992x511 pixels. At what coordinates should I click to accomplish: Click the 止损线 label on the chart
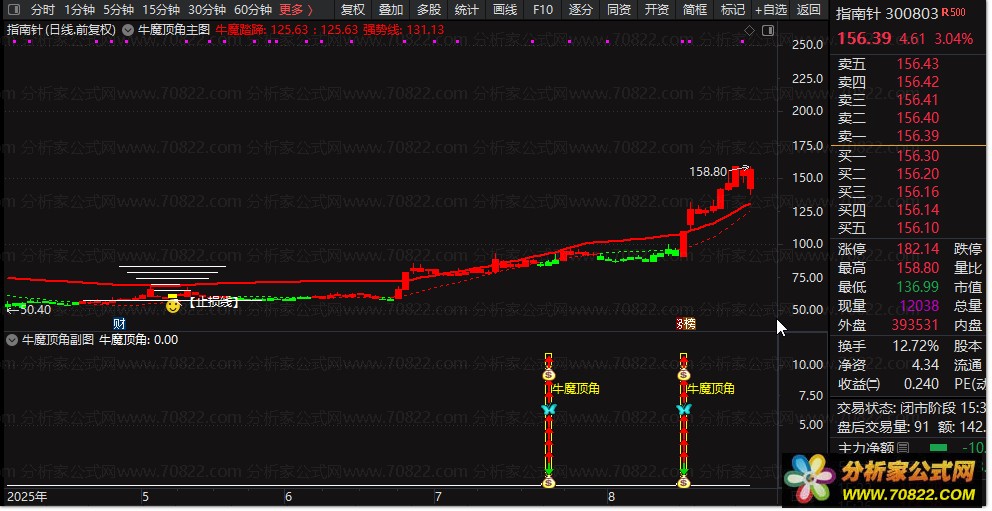click(214, 302)
